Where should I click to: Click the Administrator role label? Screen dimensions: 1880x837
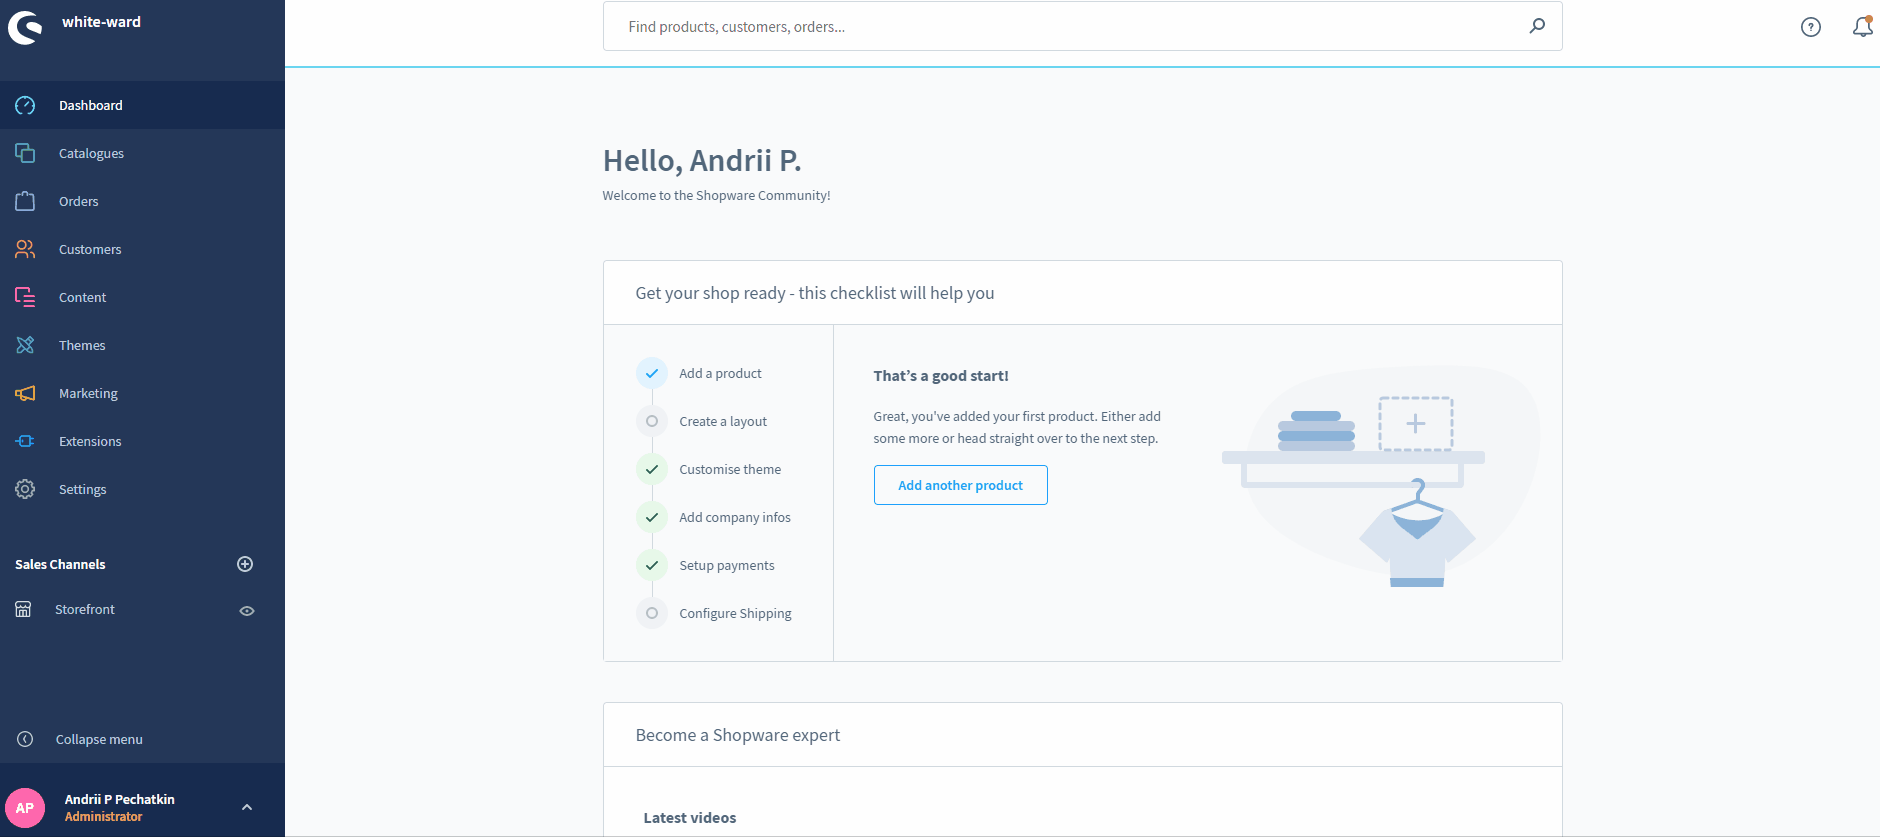coord(104,816)
